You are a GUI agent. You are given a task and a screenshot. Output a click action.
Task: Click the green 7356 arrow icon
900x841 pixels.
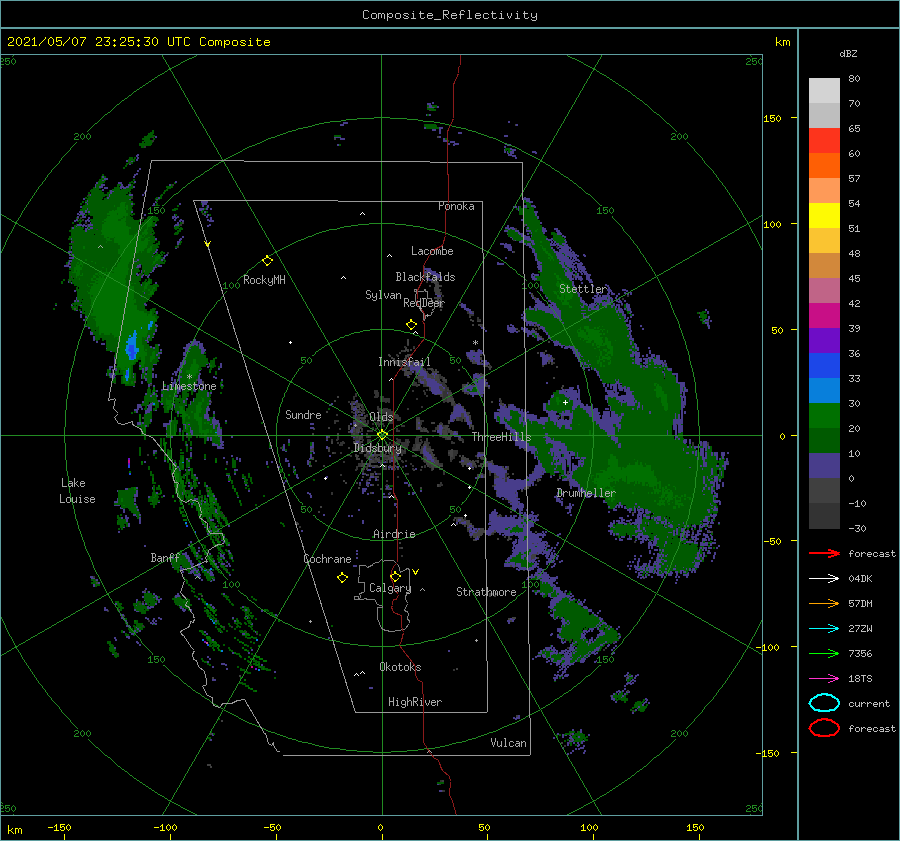(x=824, y=653)
